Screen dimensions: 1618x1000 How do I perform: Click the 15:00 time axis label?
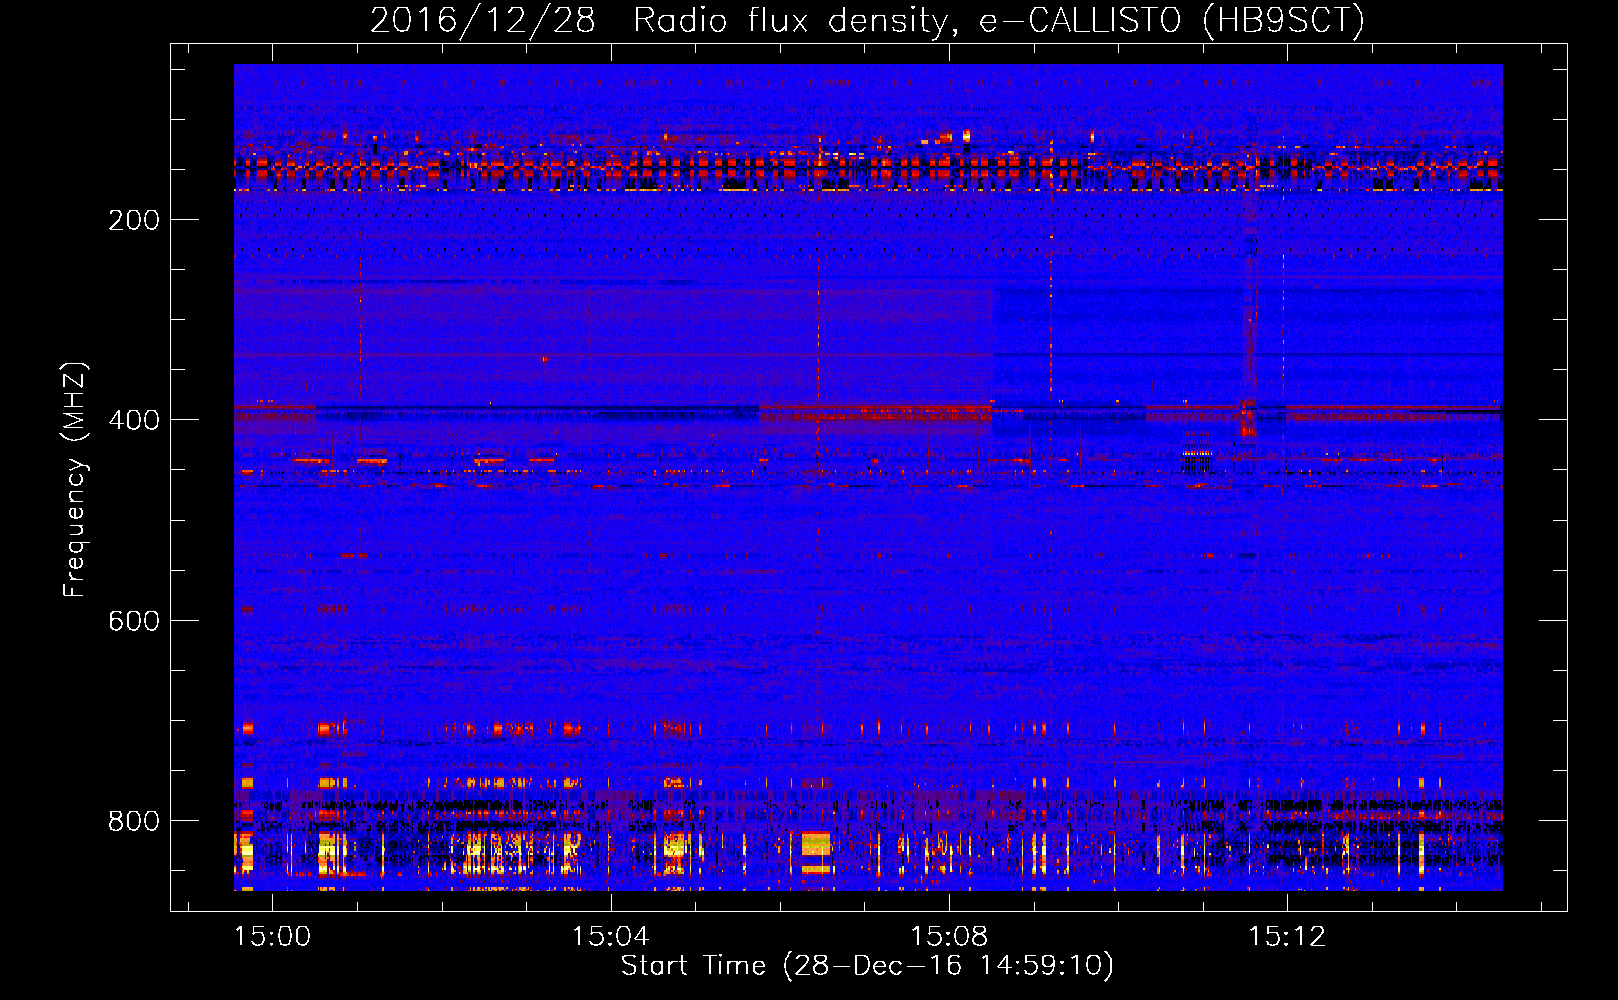pos(272,937)
